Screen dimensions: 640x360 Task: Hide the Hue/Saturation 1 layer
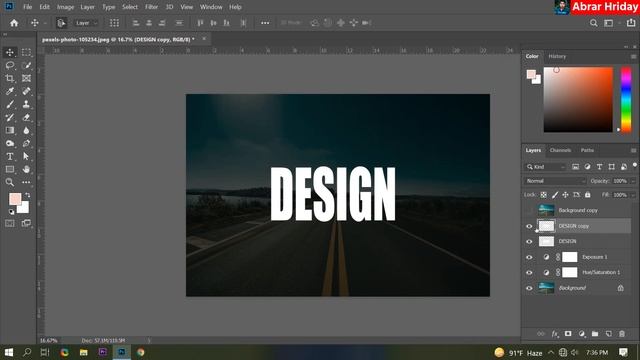click(529, 272)
